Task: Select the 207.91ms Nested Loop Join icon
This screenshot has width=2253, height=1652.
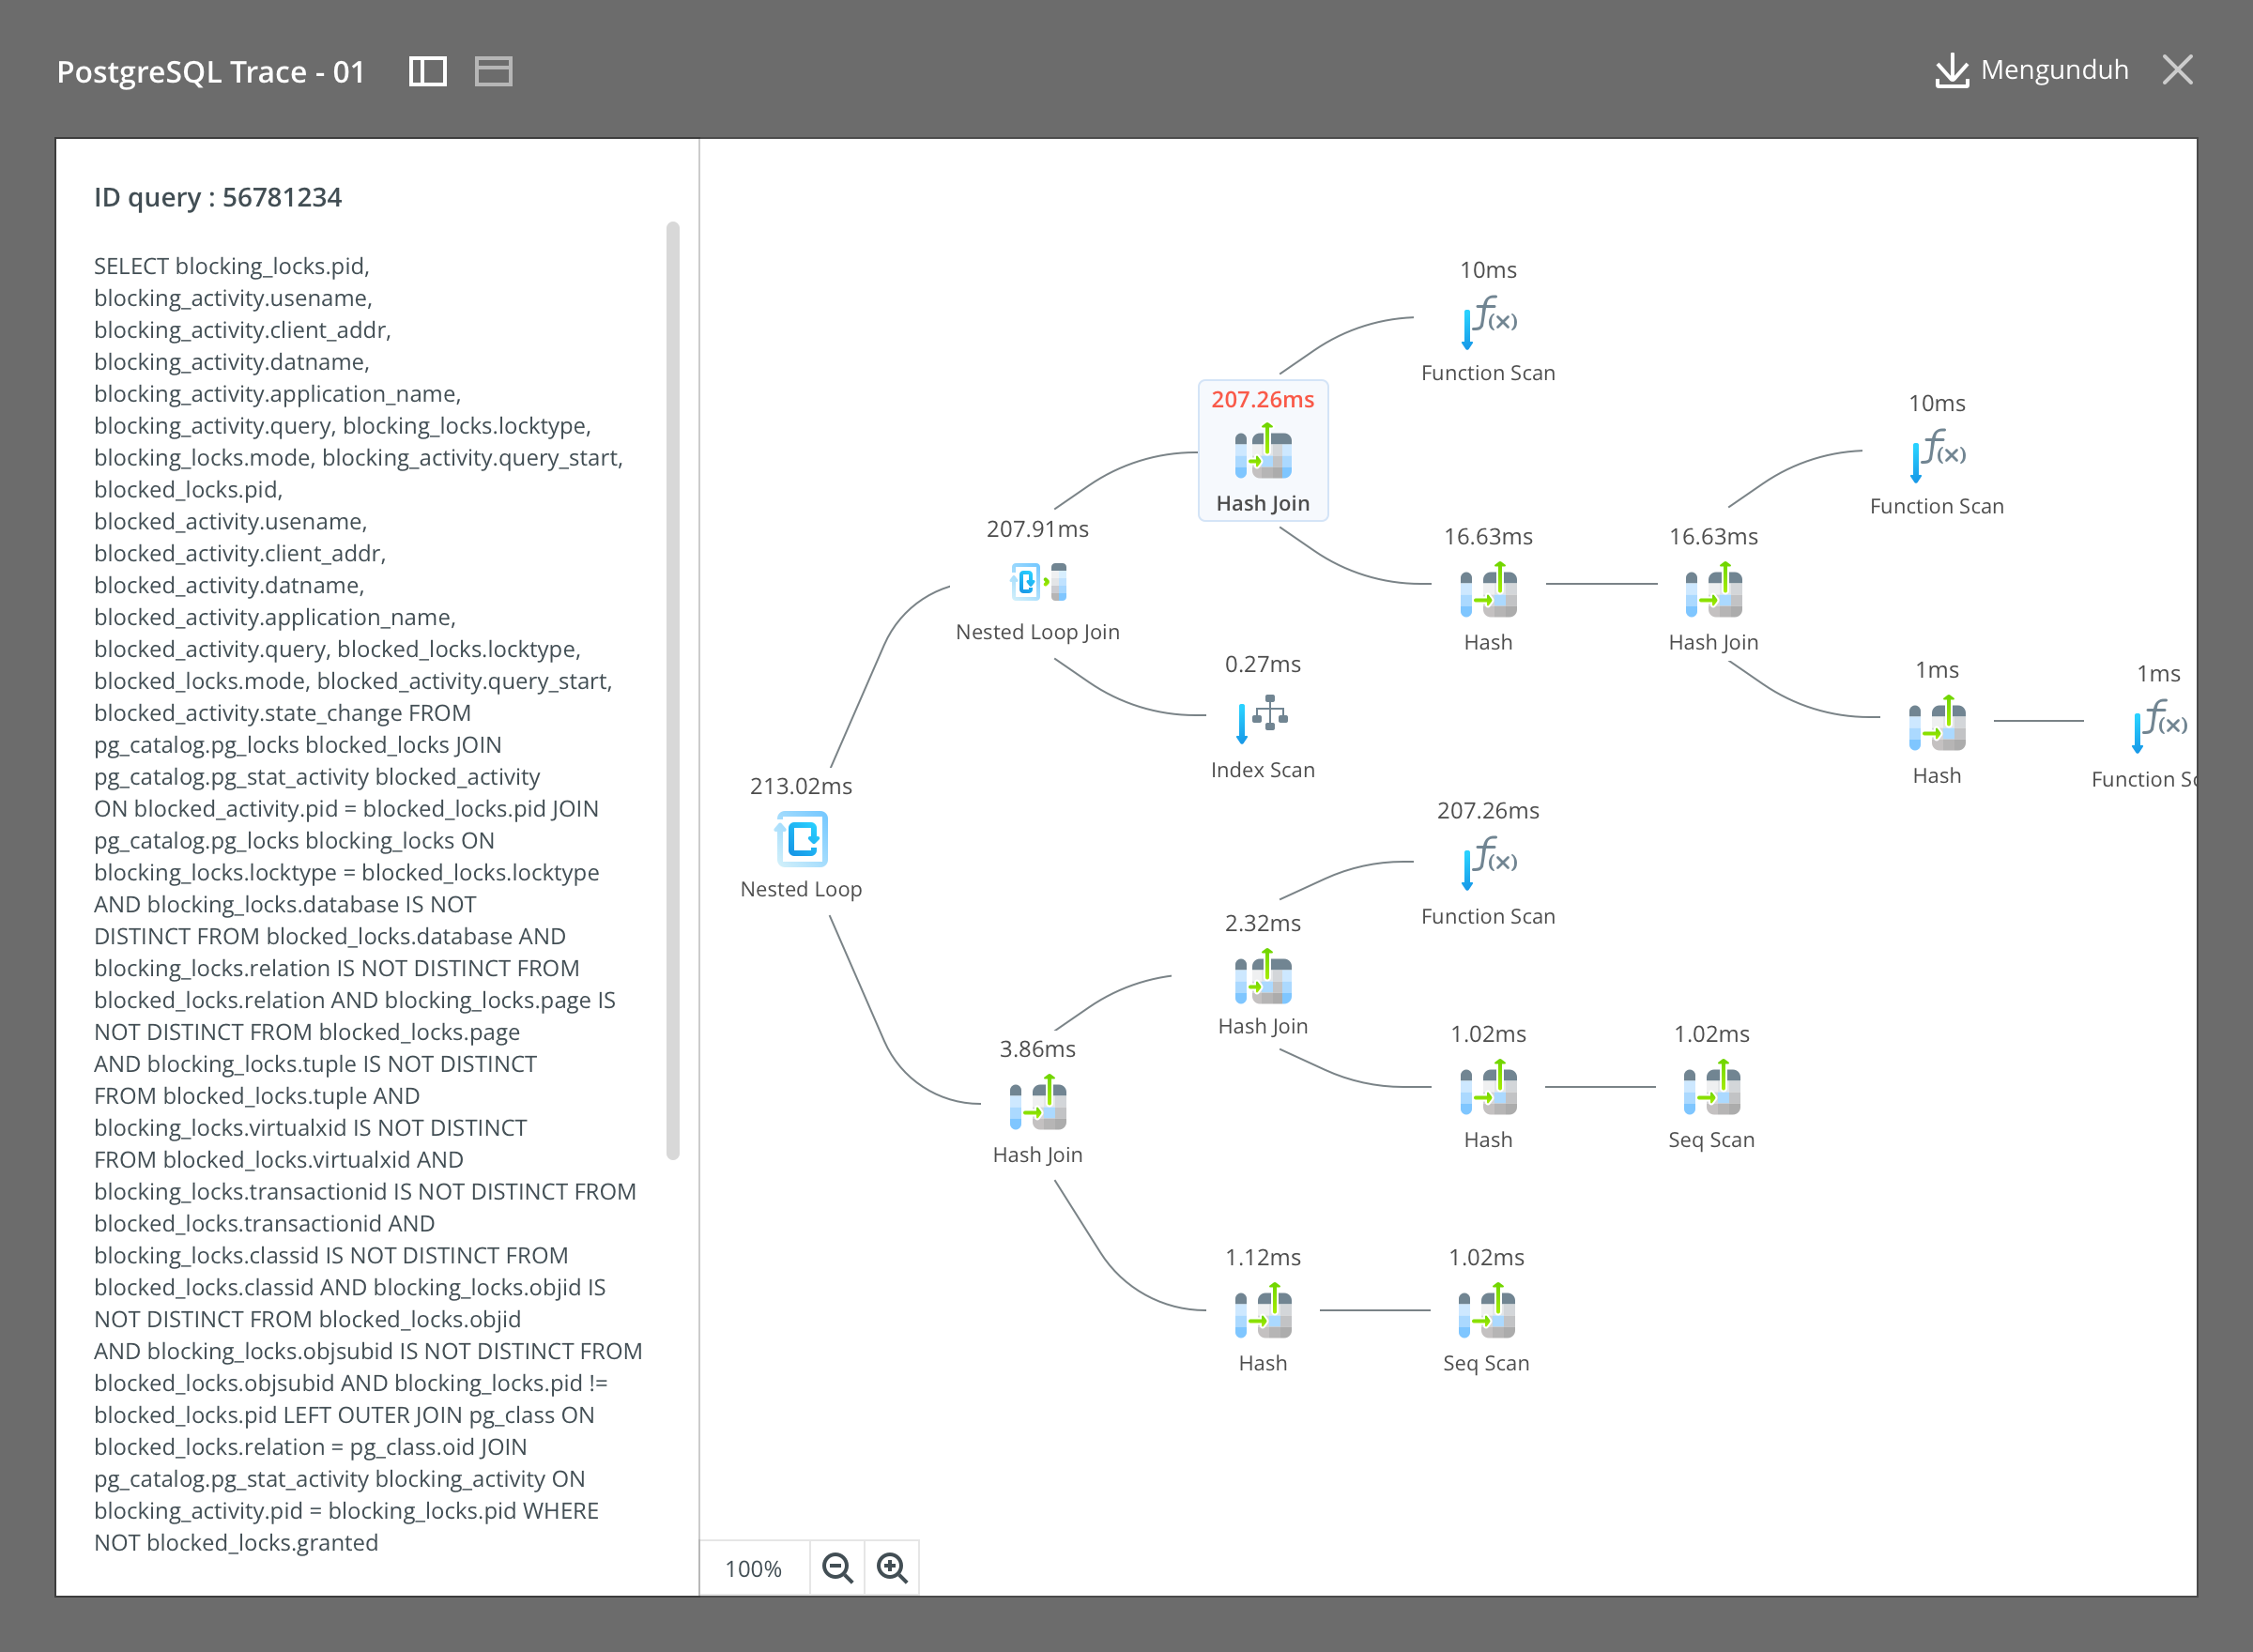Action: pyautogui.click(x=1038, y=581)
